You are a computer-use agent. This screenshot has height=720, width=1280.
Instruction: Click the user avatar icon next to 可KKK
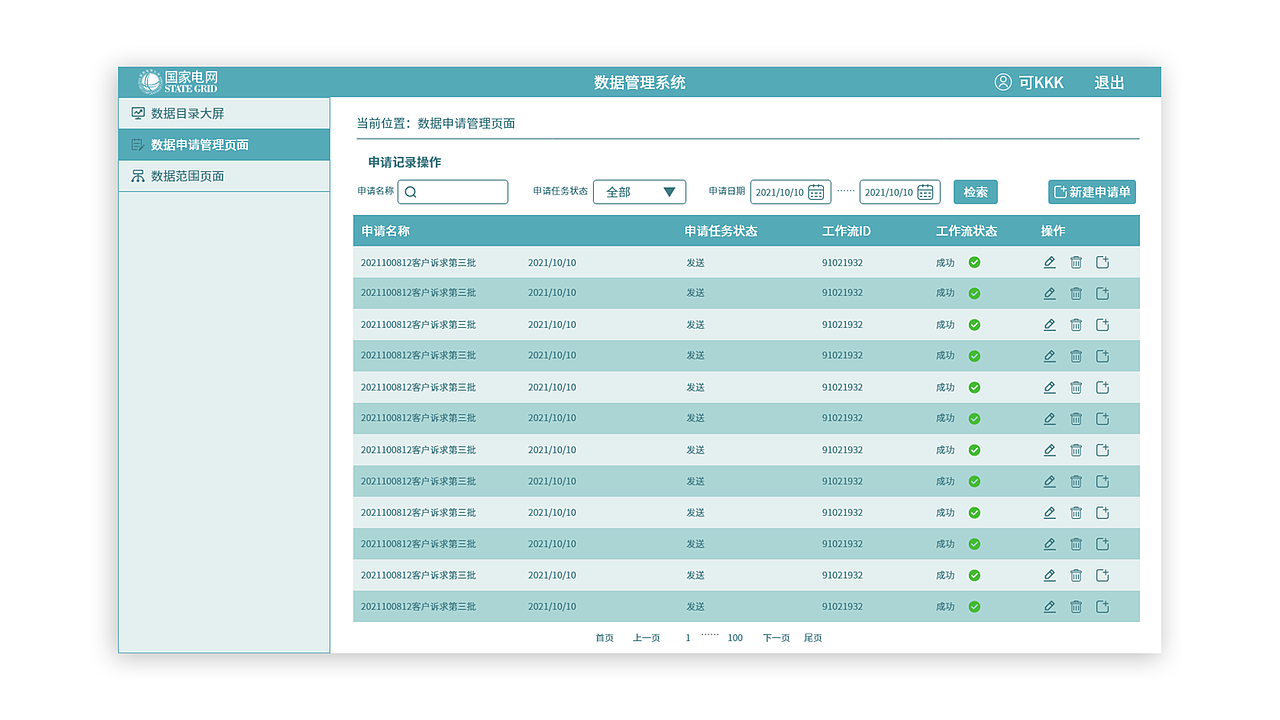pyautogui.click(x=1003, y=82)
